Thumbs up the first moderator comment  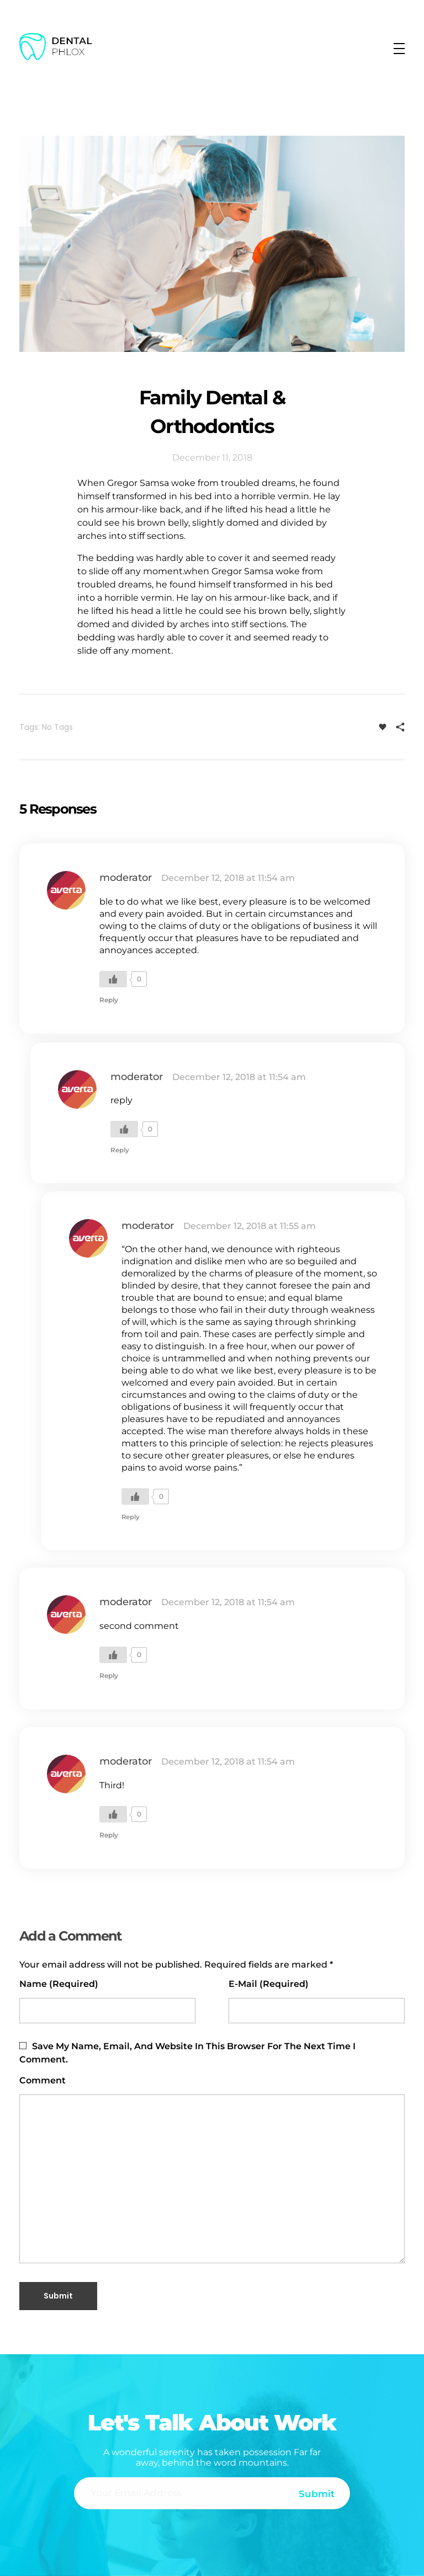(x=113, y=979)
